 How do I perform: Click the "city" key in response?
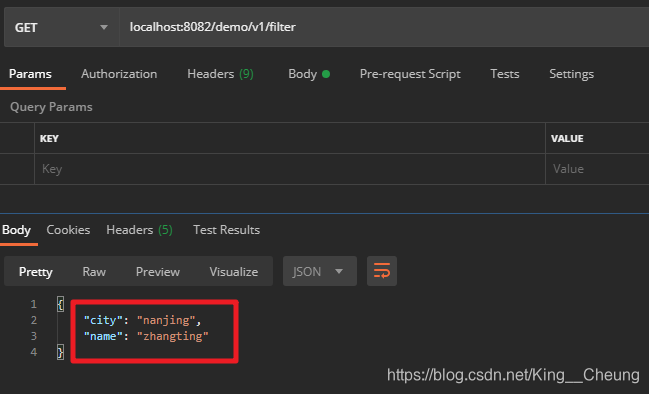pos(103,320)
